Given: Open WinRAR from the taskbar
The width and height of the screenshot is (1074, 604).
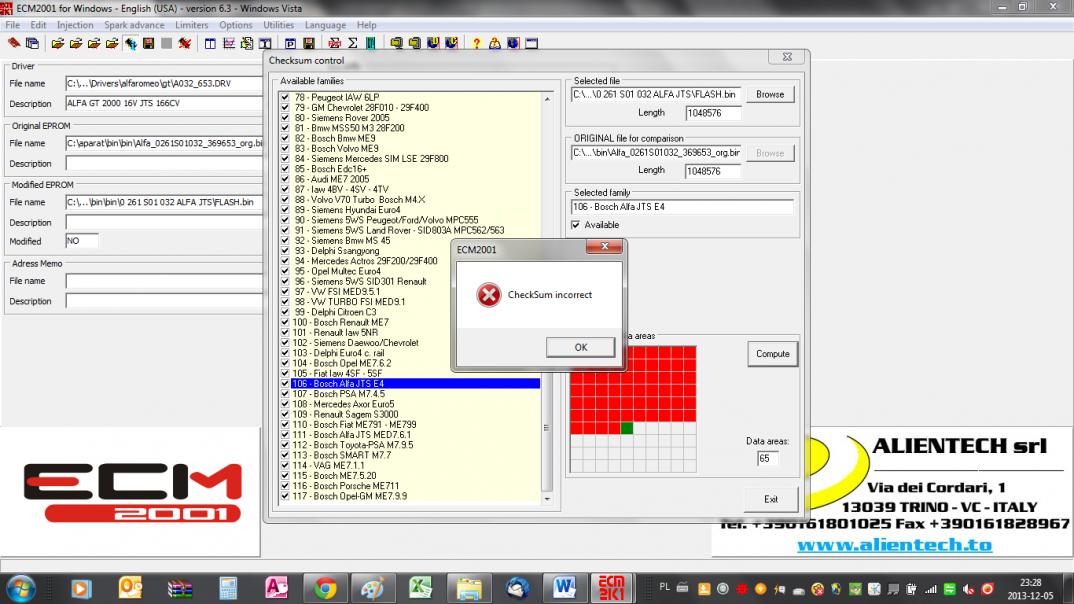Looking at the screenshot, I should click(180, 588).
